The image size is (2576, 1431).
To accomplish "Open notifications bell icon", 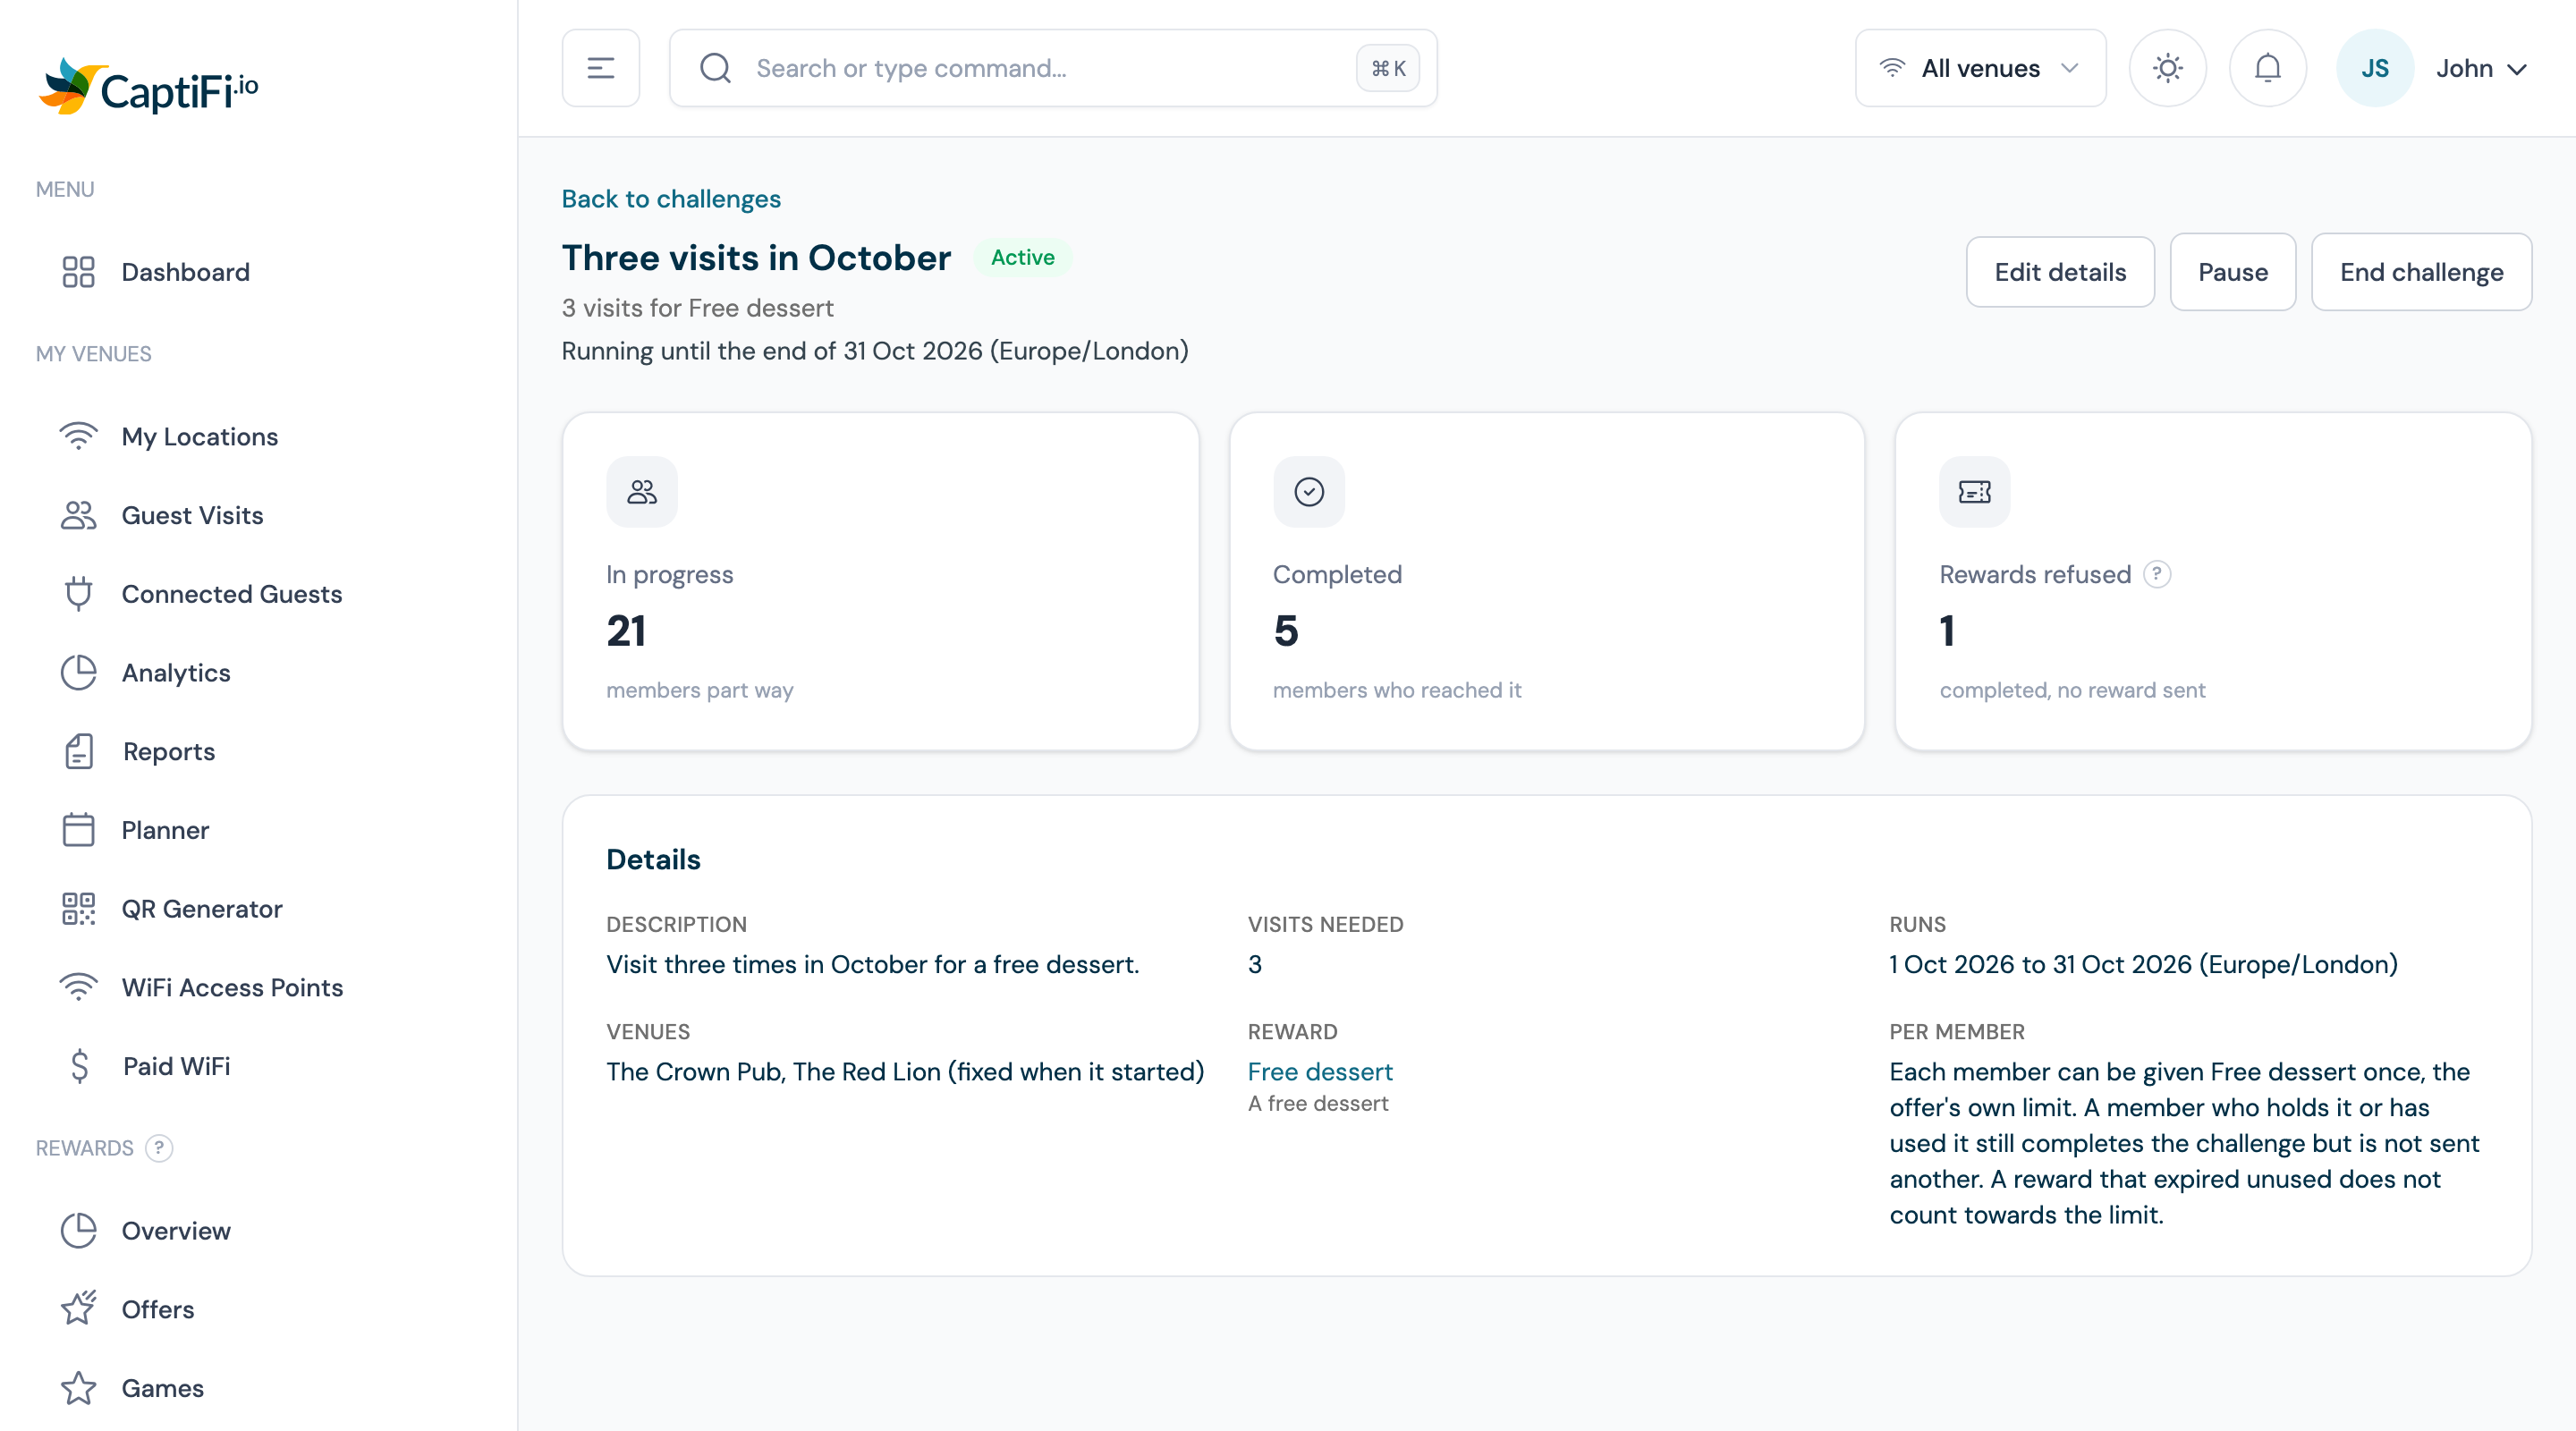I will point(2267,68).
